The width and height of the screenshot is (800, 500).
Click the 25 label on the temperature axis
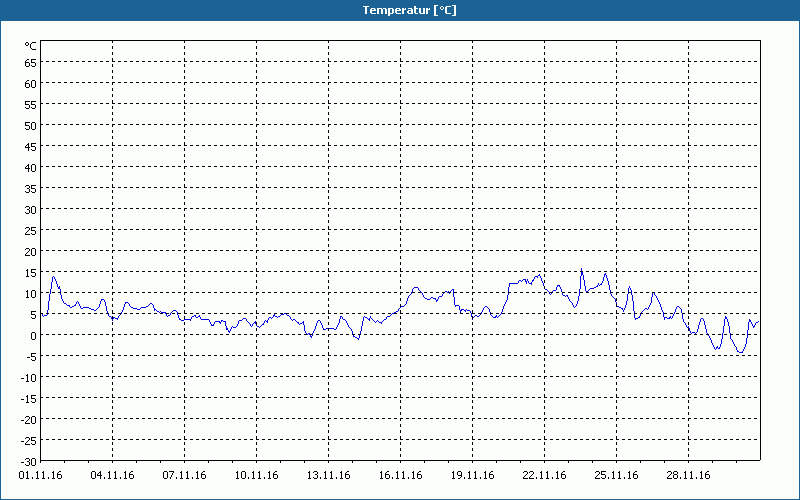[31, 231]
